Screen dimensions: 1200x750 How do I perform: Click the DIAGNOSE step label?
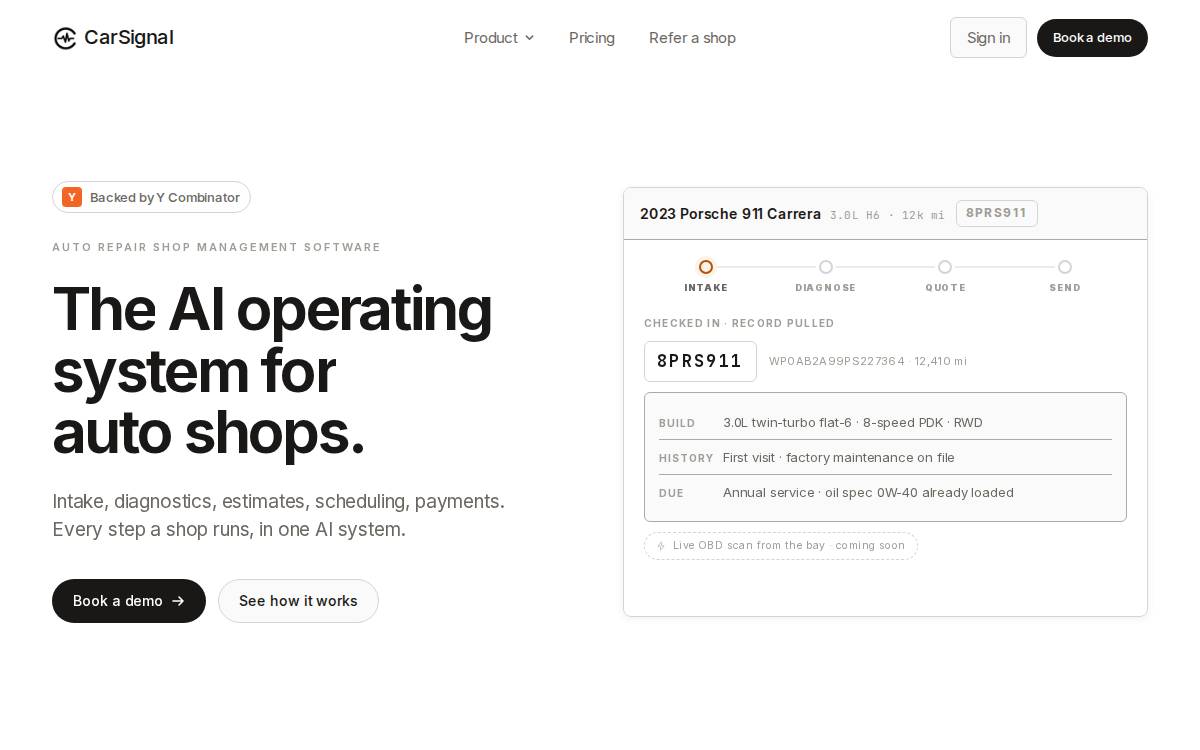826,288
